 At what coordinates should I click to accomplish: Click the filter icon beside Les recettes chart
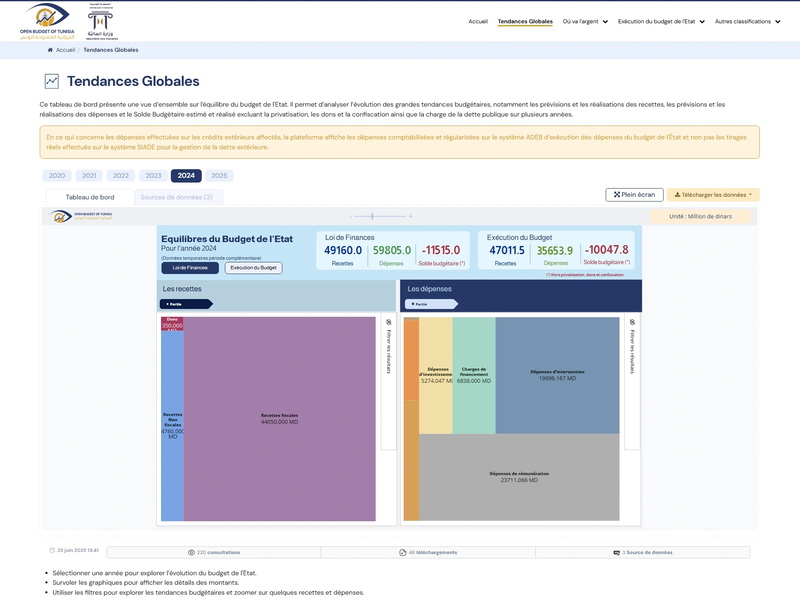(x=387, y=322)
